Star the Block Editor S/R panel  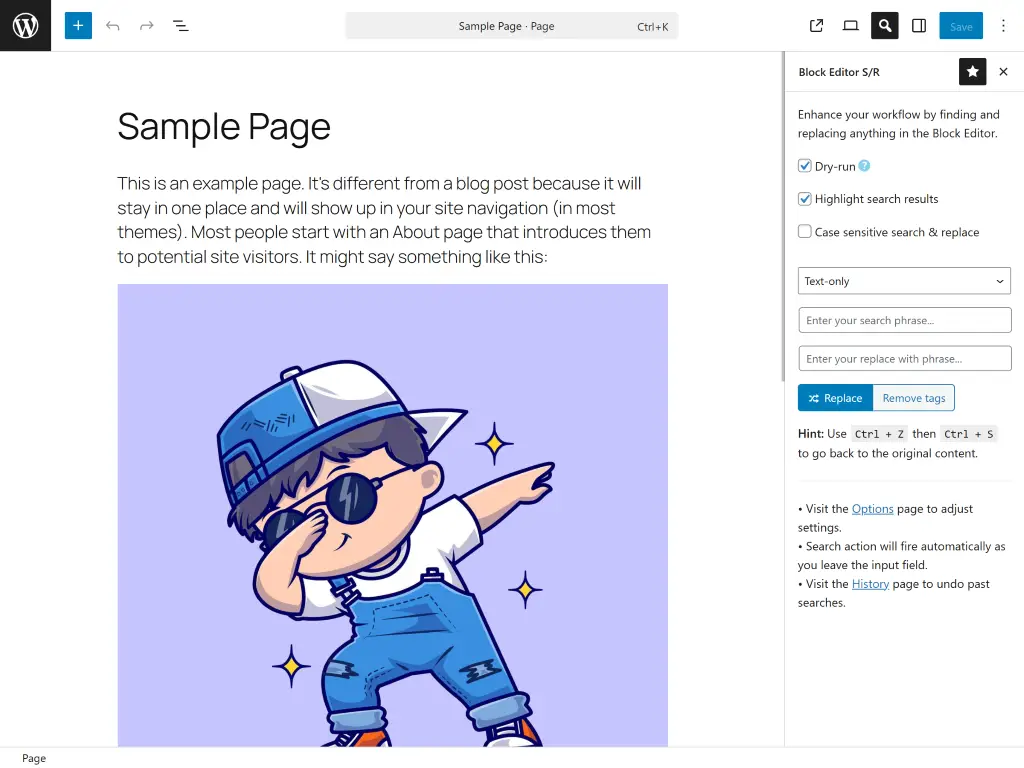pos(972,71)
